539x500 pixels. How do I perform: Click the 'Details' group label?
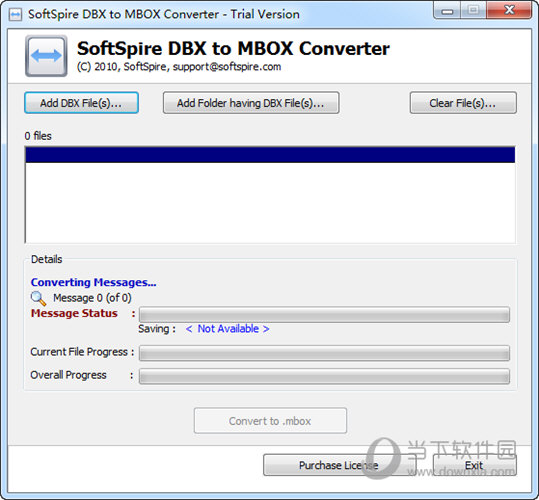pyautogui.click(x=46, y=259)
